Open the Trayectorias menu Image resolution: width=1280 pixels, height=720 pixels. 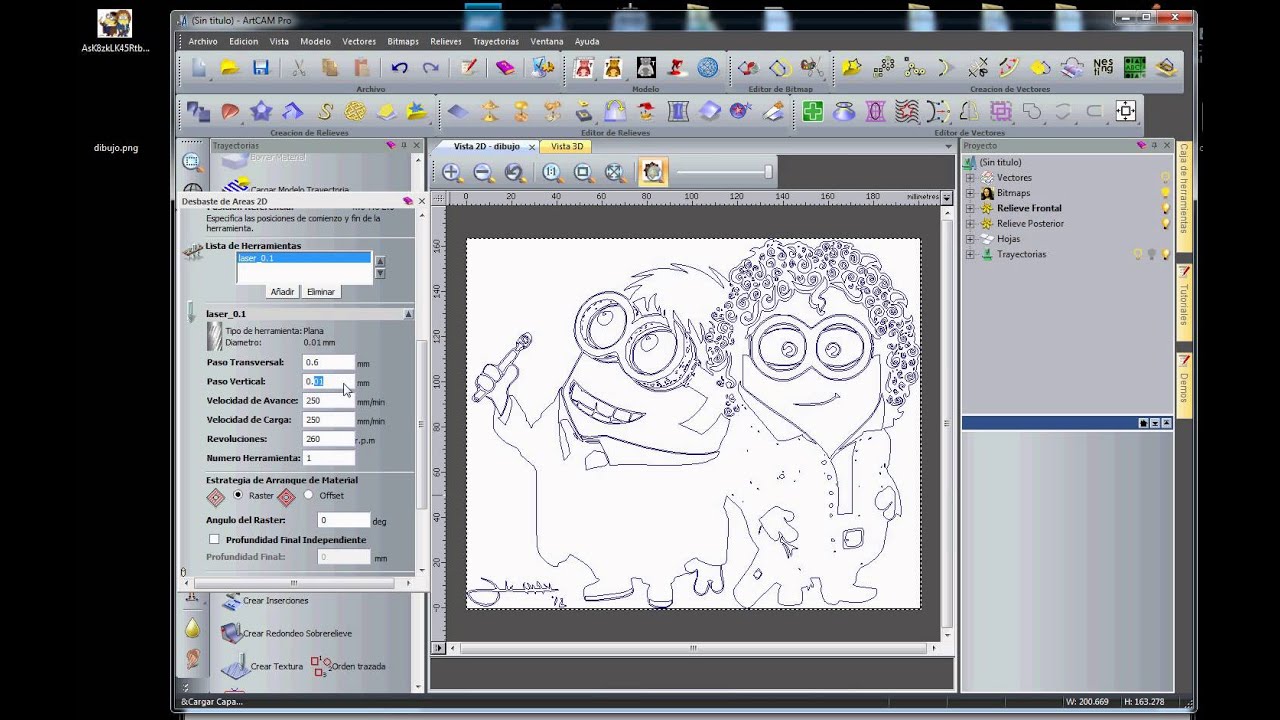click(x=496, y=41)
